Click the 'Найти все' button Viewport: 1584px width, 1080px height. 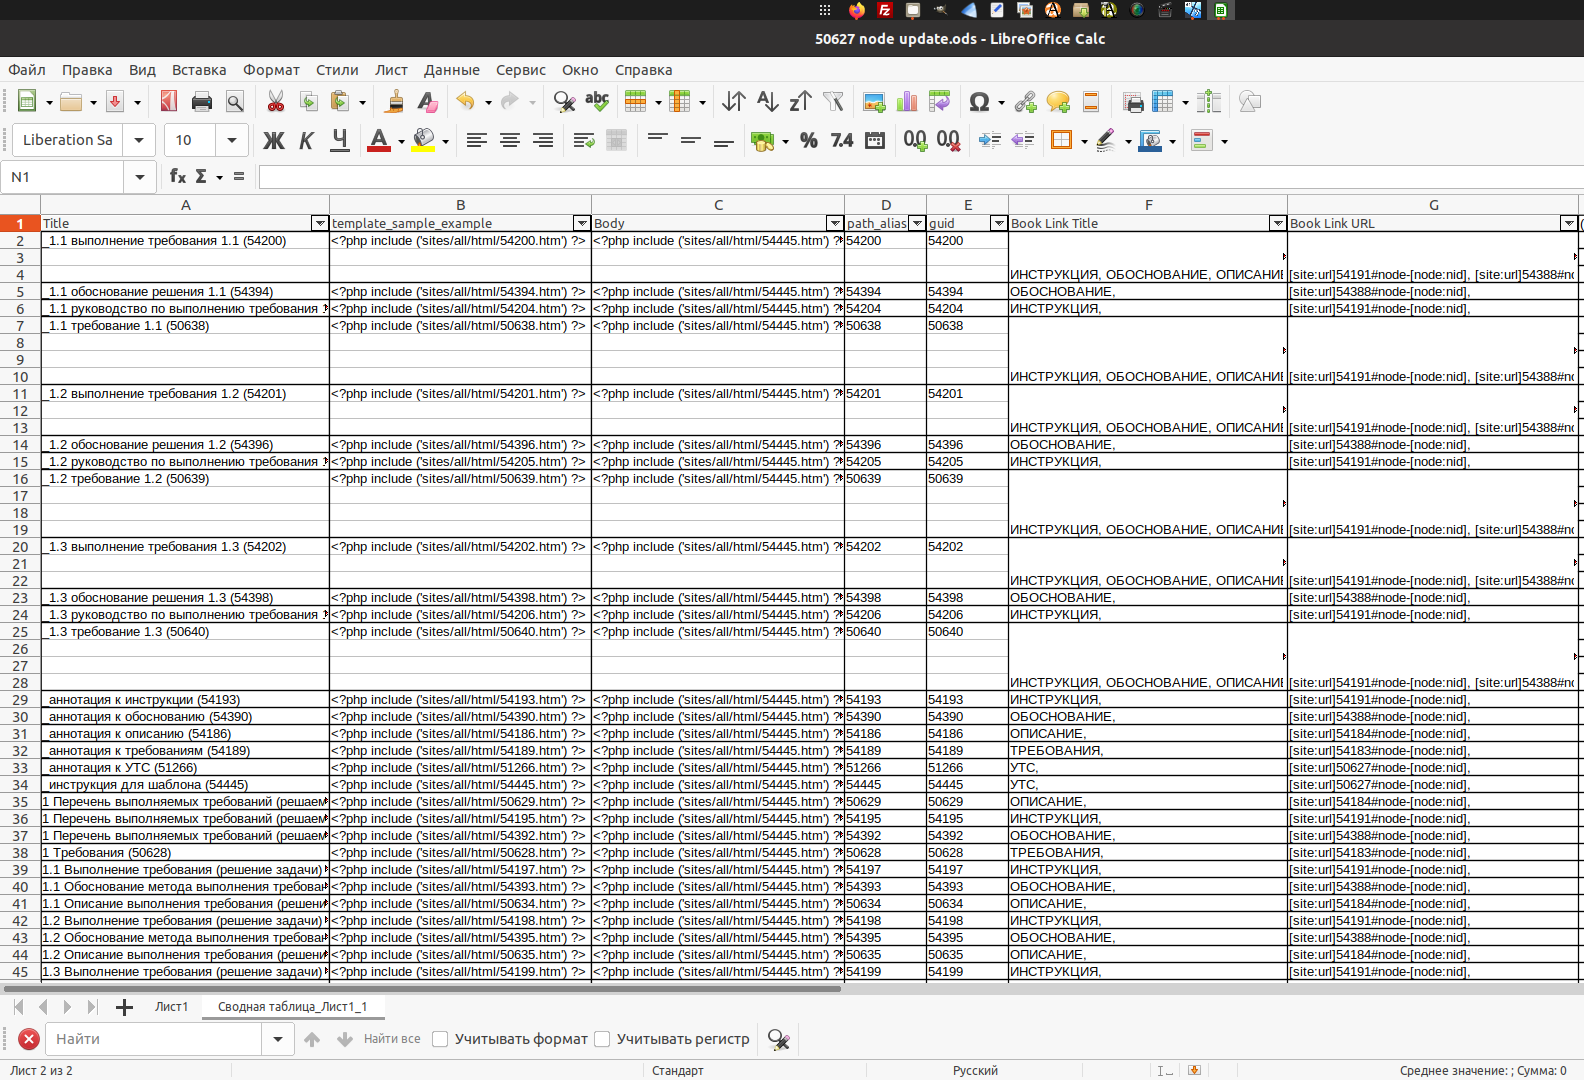point(392,1039)
